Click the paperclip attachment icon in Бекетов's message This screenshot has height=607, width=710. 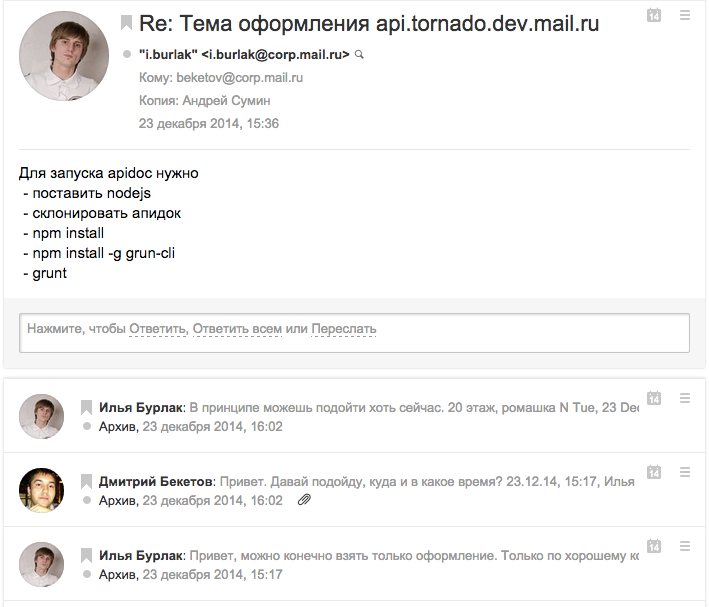pos(304,500)
